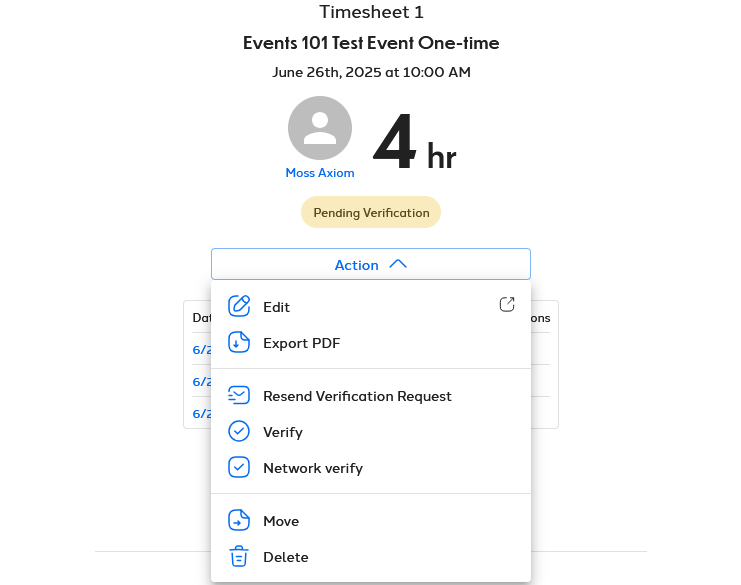
Task: Choose Delete from the Action menu
Action: pos(371,557)
